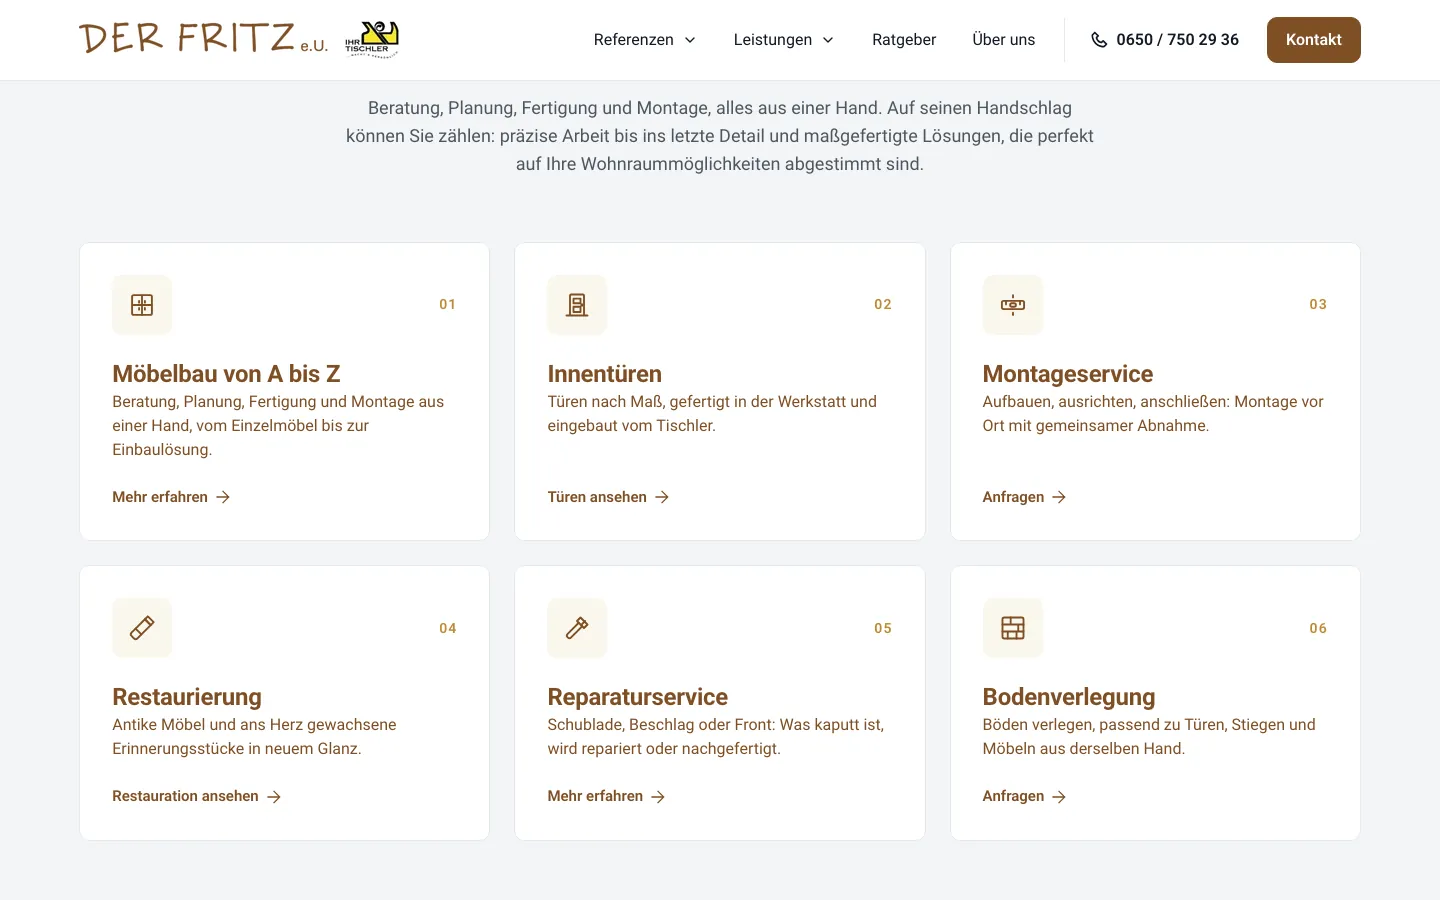Go to the Ratgeber page
This screenshot has width=1440, height=900.
tap(904, 40)
